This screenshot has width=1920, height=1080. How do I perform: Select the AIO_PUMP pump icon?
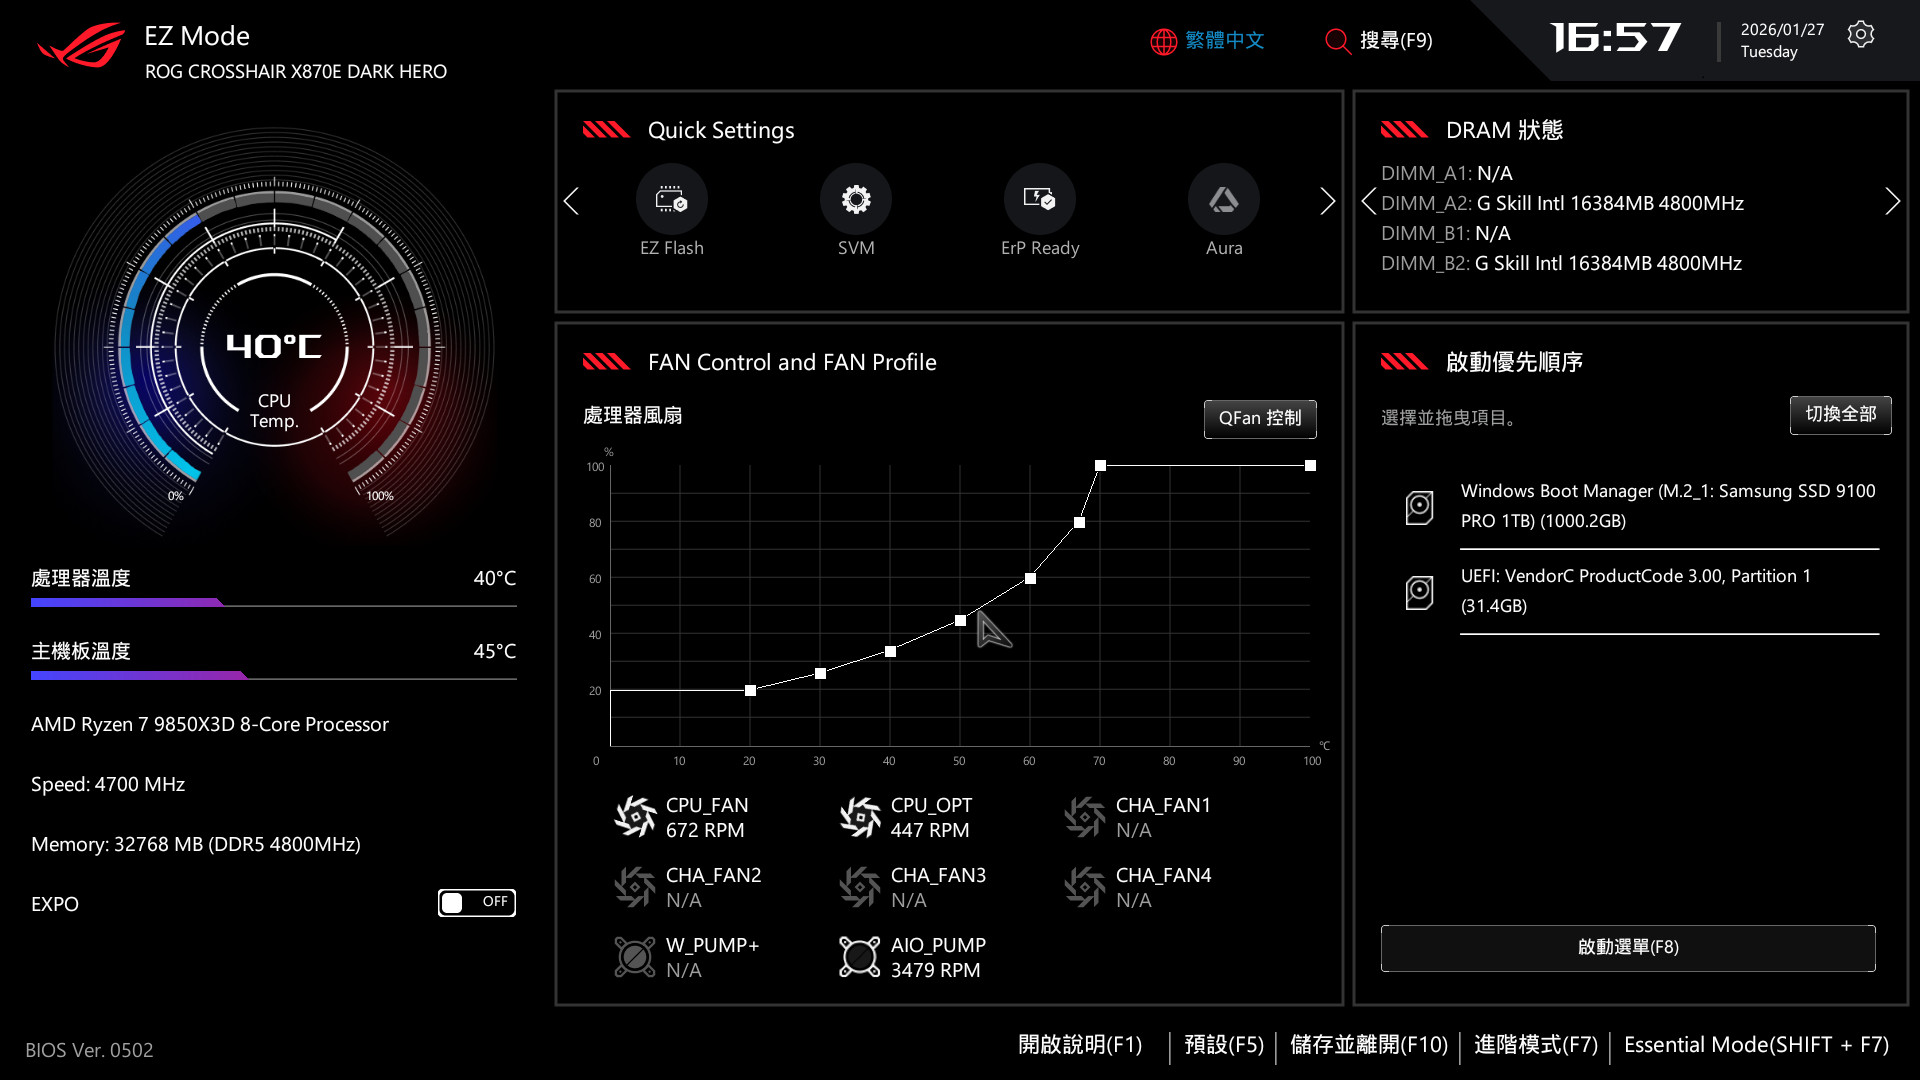[859, 957]
